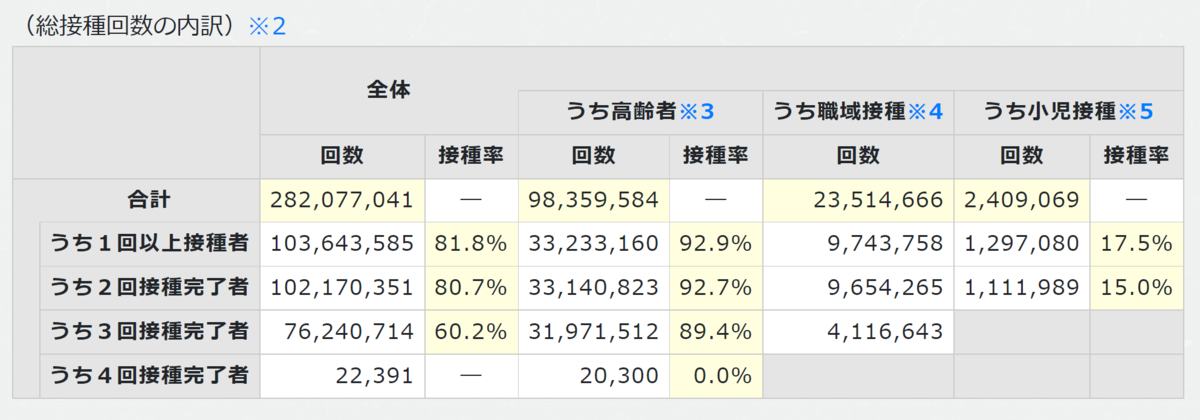Open the ※3 footnote beside うち高齢者
The image size is (1200, 420).
click(x=697, y=111)
